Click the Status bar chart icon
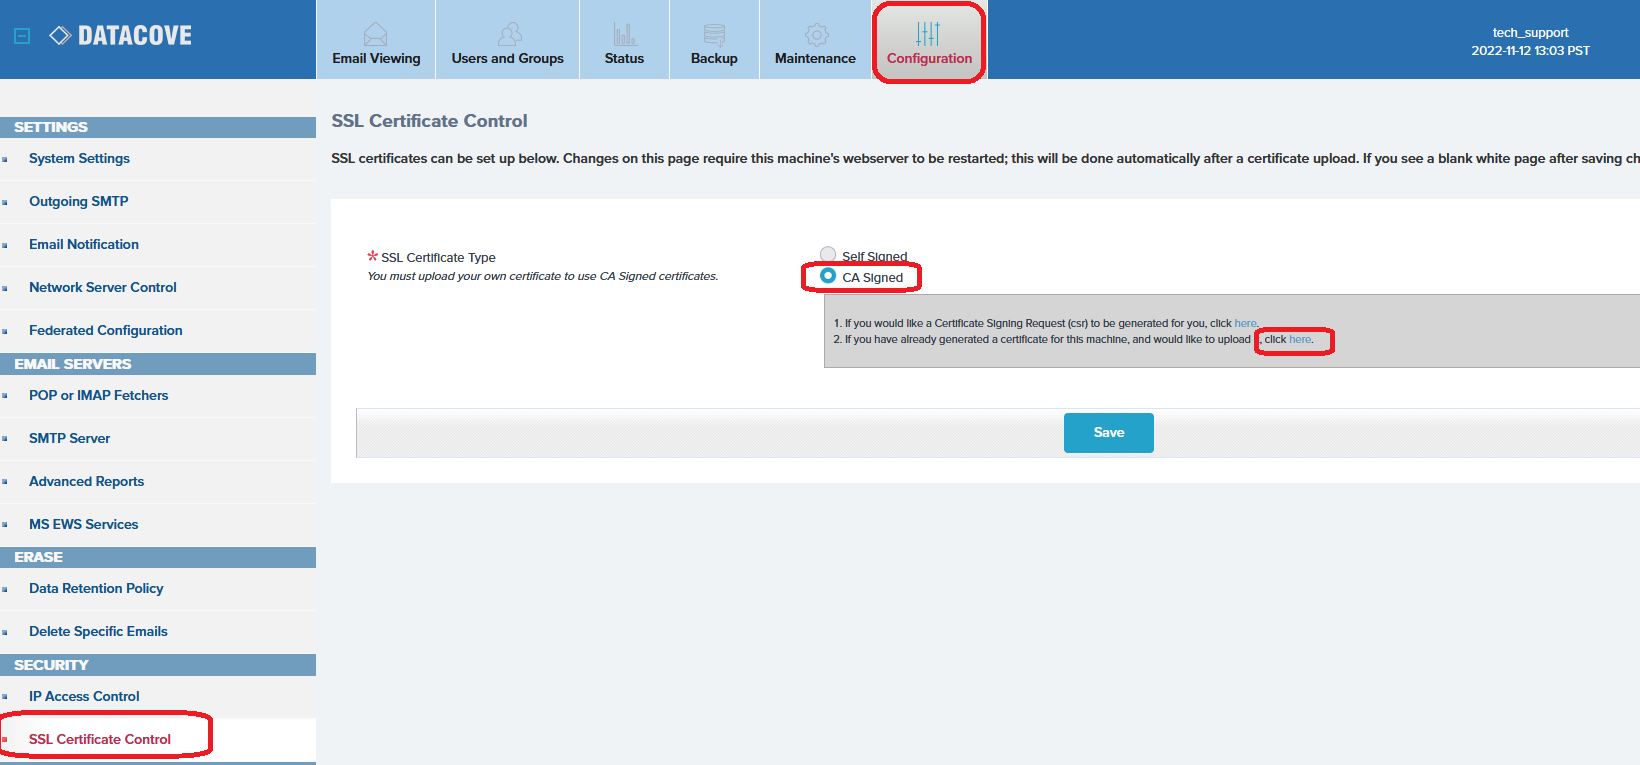Screen dimensions: 1640x765 [x=624, y=35]
